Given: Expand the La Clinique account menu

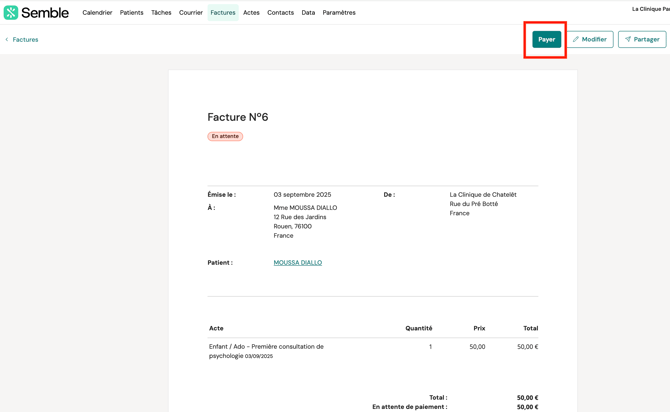Looking at the screenshot, I should pyautogui.click(x=650, y=9).
